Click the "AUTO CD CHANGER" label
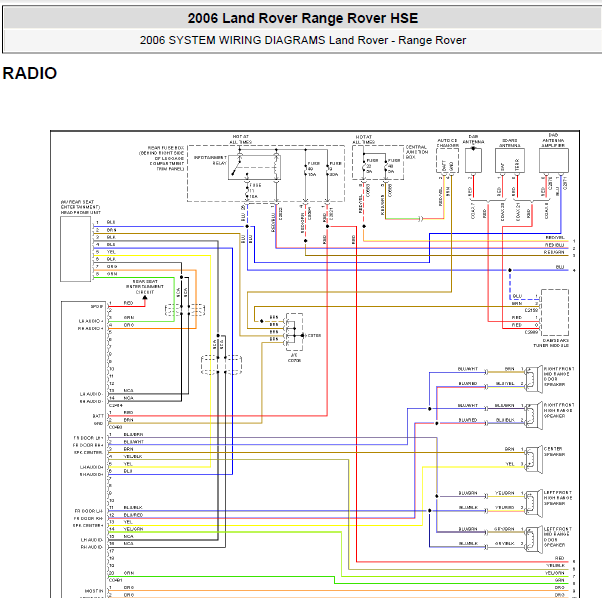602x598 pixels. pos(447,143)
